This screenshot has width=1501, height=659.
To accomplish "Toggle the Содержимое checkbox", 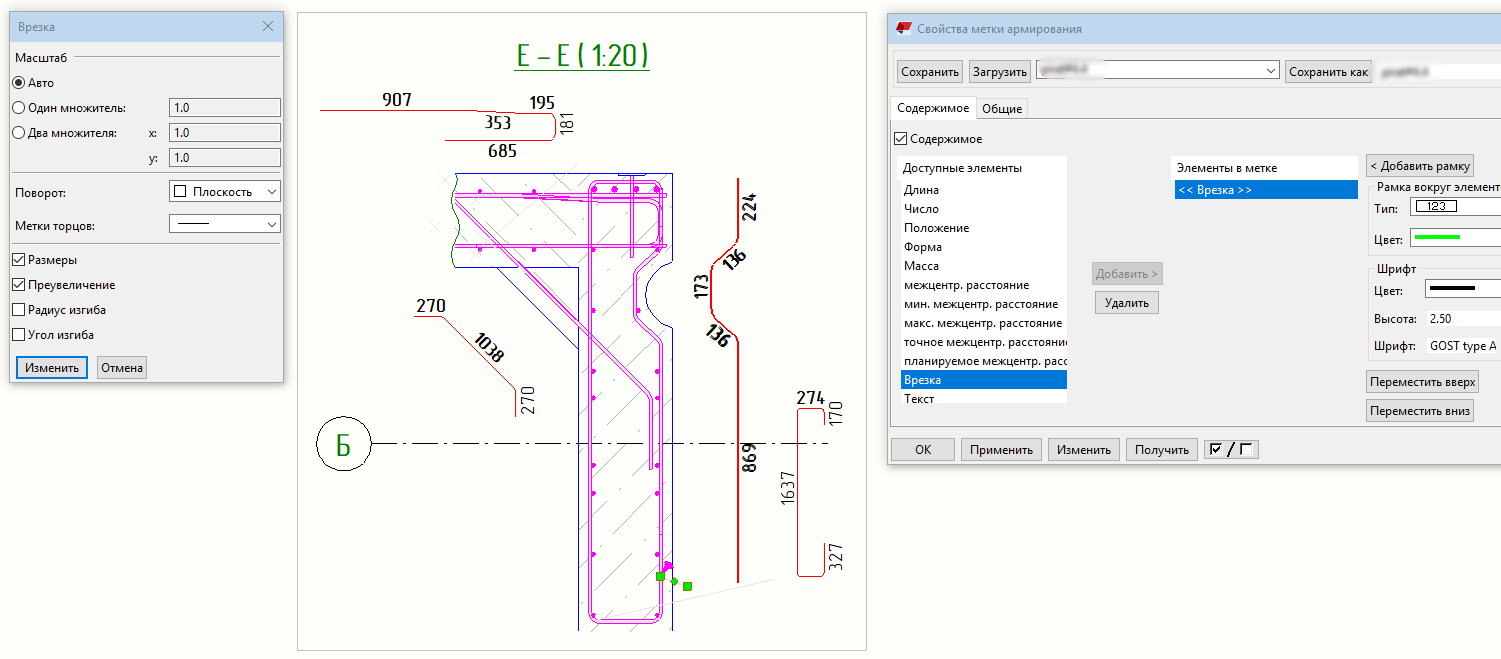I will click(x=901, y=139).
